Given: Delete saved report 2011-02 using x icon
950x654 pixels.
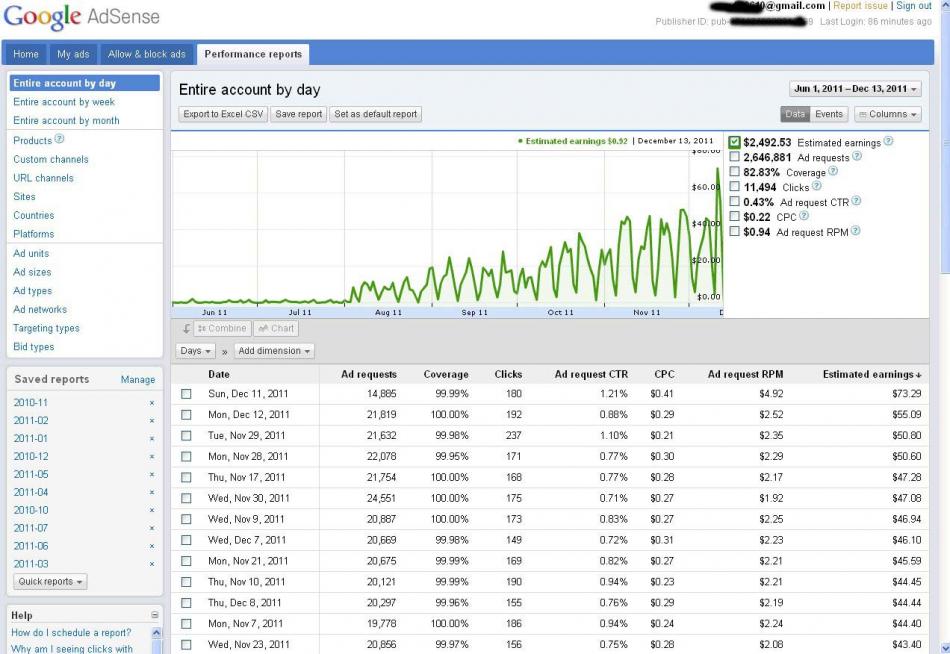Looking at the screenshot, I should coord(152,421).
